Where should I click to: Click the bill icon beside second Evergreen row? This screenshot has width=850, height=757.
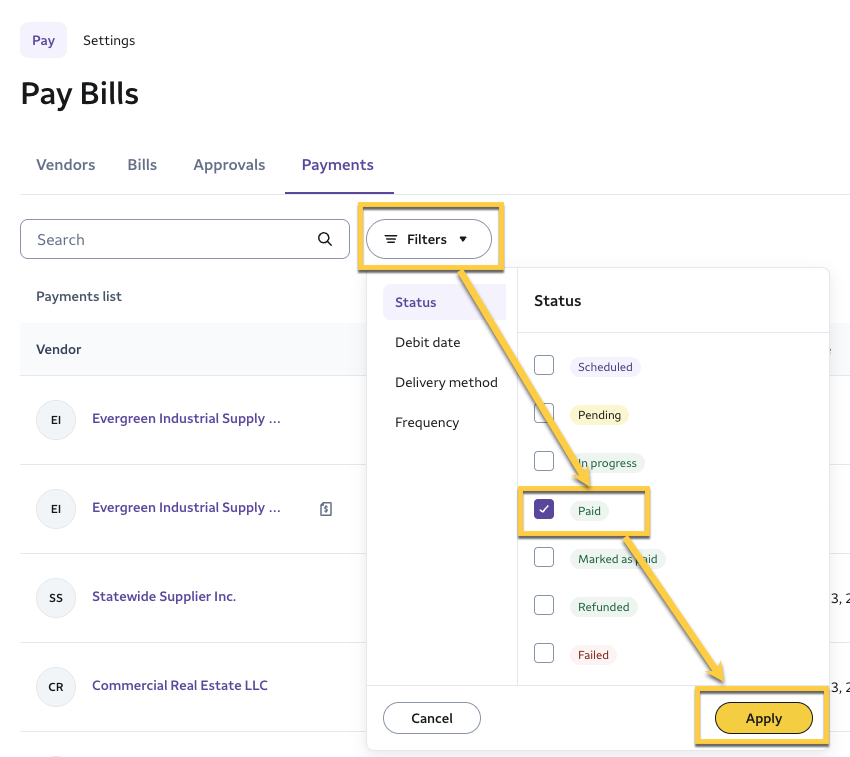[x=326, y=509]
